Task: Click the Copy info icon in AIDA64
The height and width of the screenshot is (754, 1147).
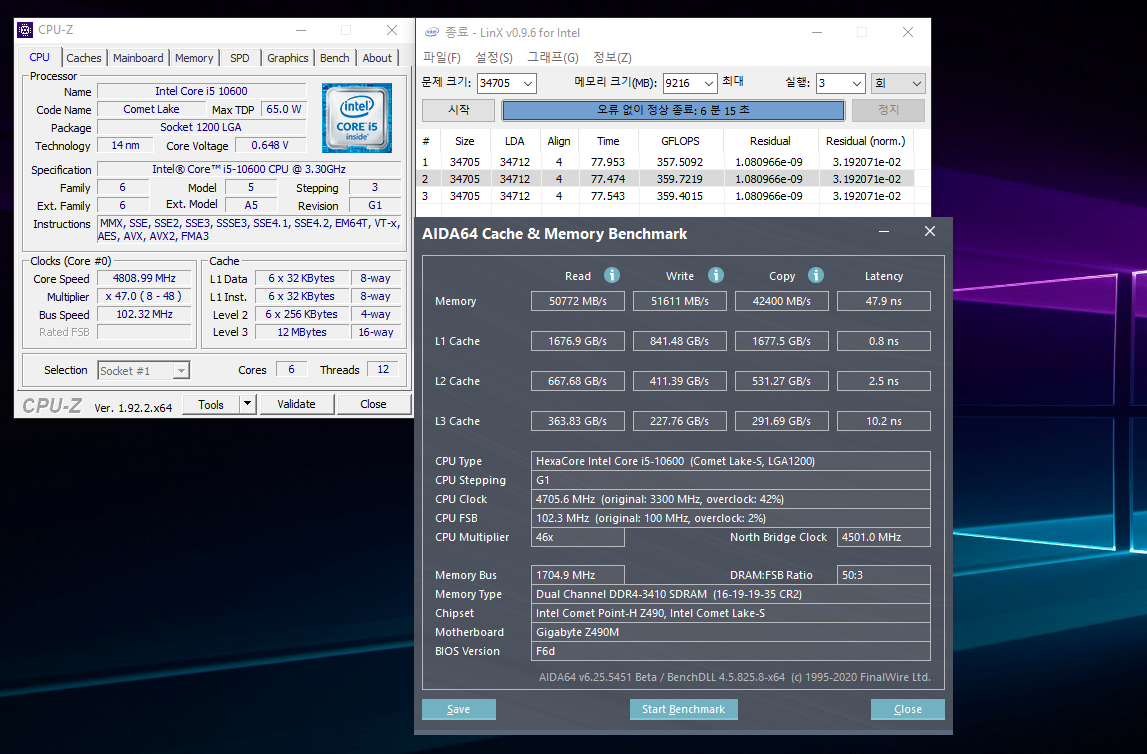Action: pyautogui.click(x=816, y=275)
